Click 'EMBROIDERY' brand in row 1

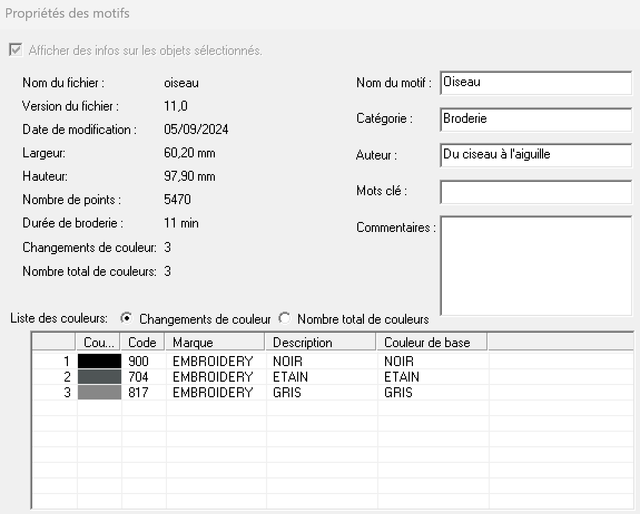point(213,361)
